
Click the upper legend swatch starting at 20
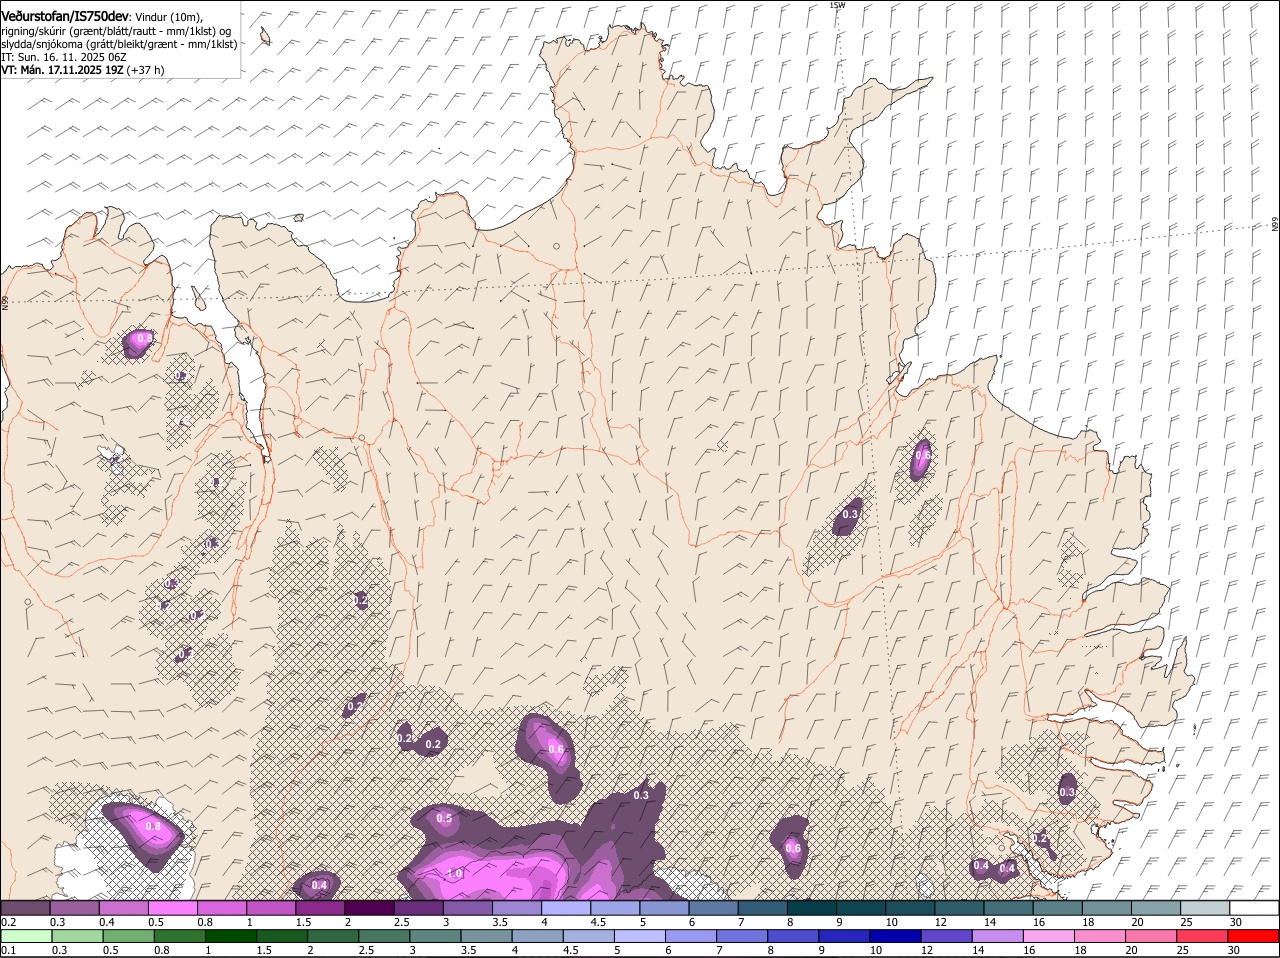tap(1157, 908)
